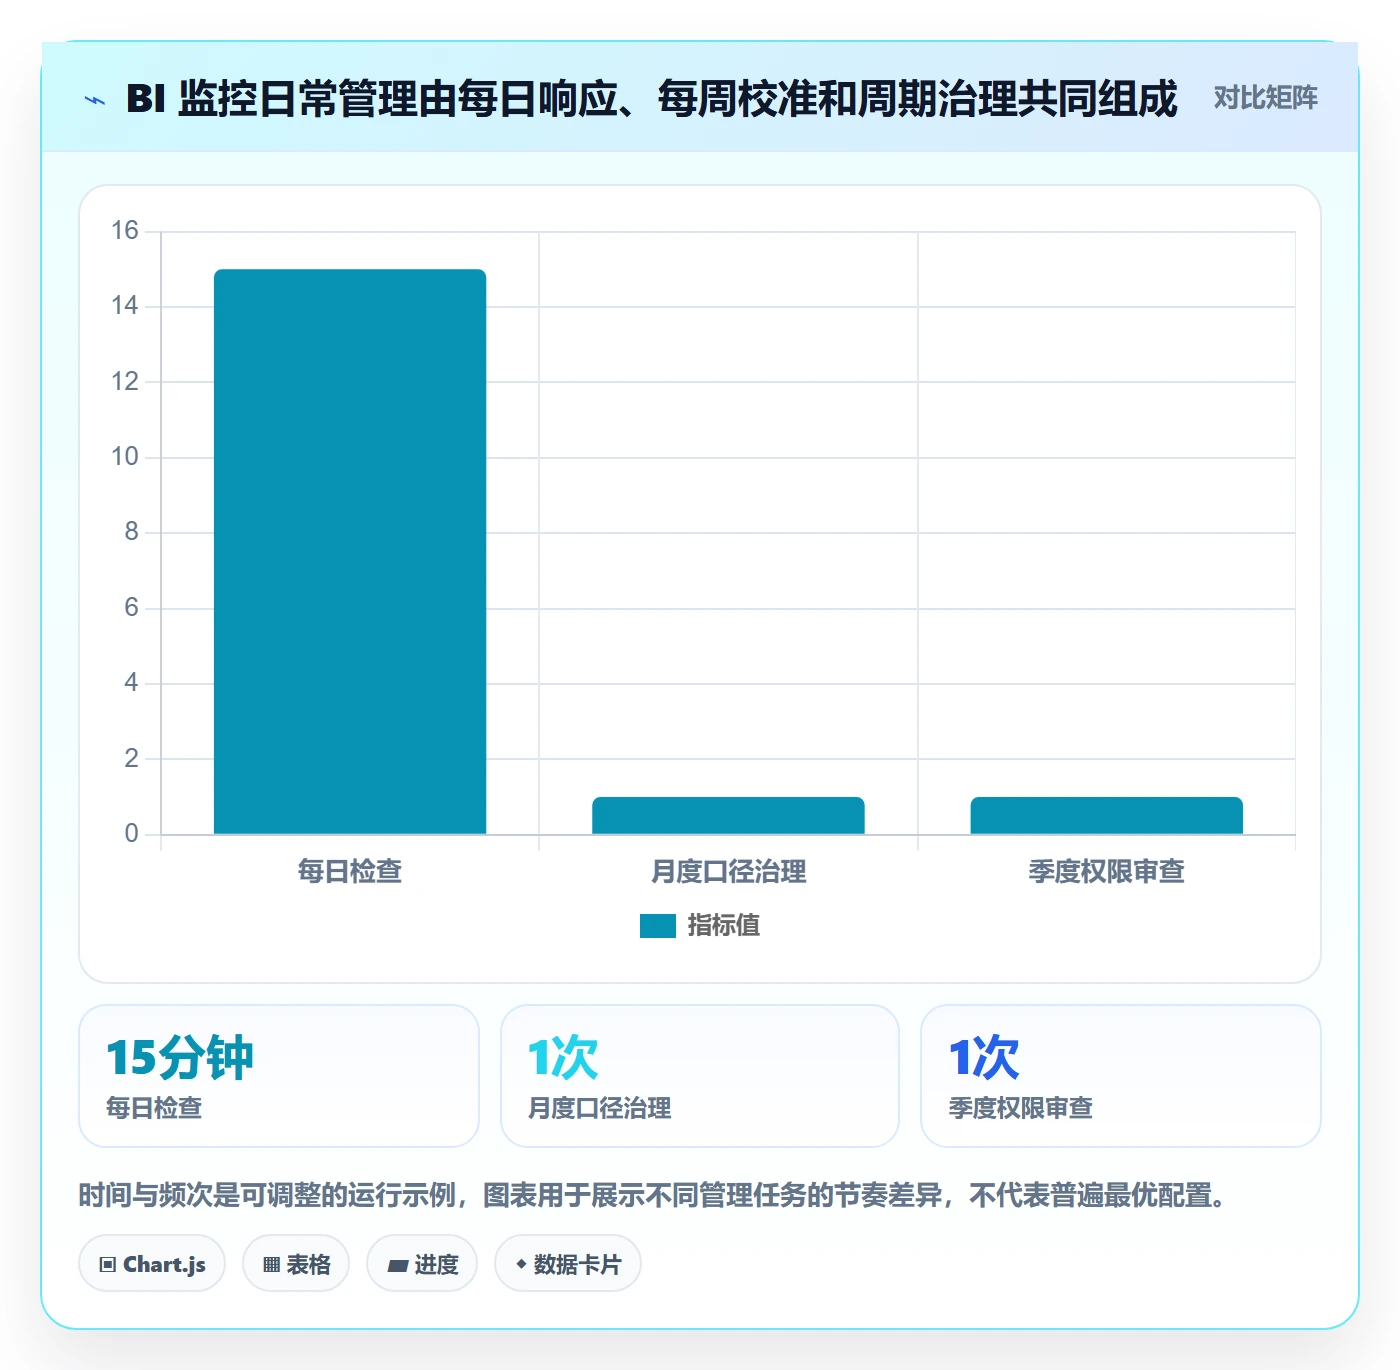Screen dimensions: 1400x1370
Task: Toggle the 指标值 legend item
Action: click(x=700, y=926)
